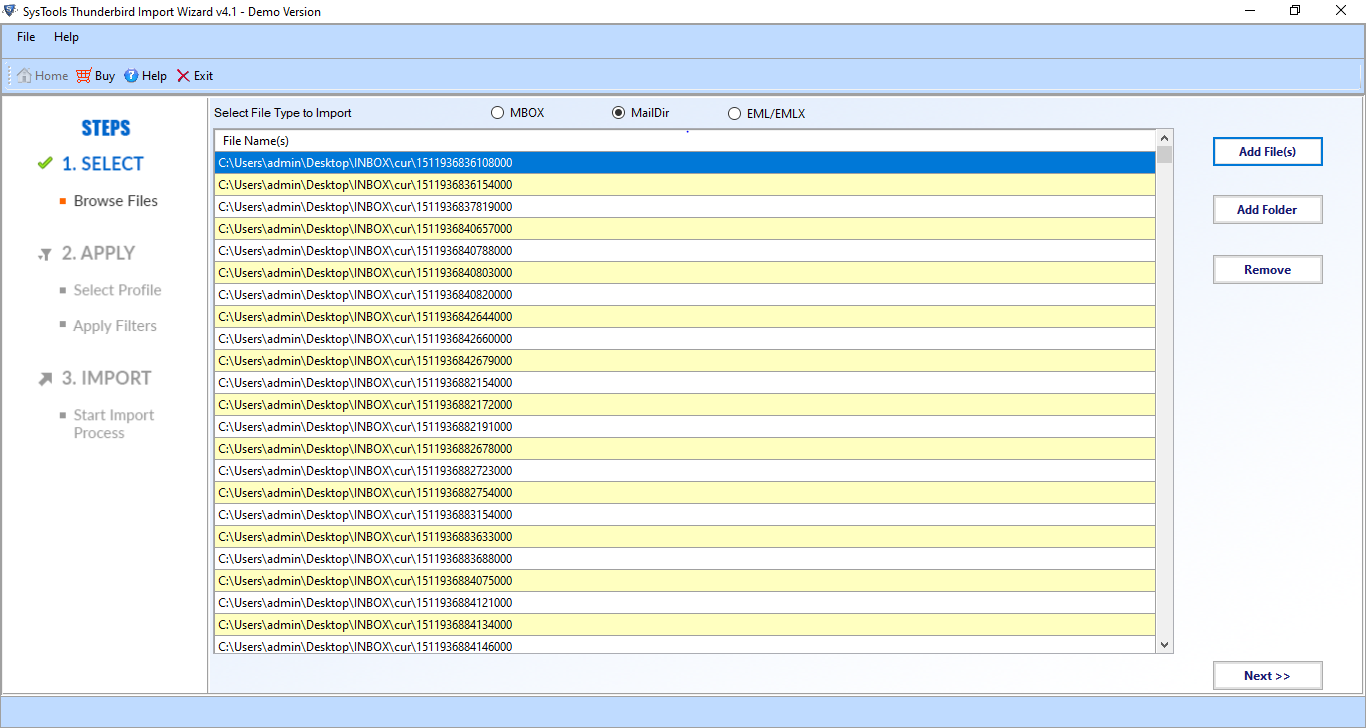Go to Browse Files step
1366x728 pixels.
coord(116,201)
